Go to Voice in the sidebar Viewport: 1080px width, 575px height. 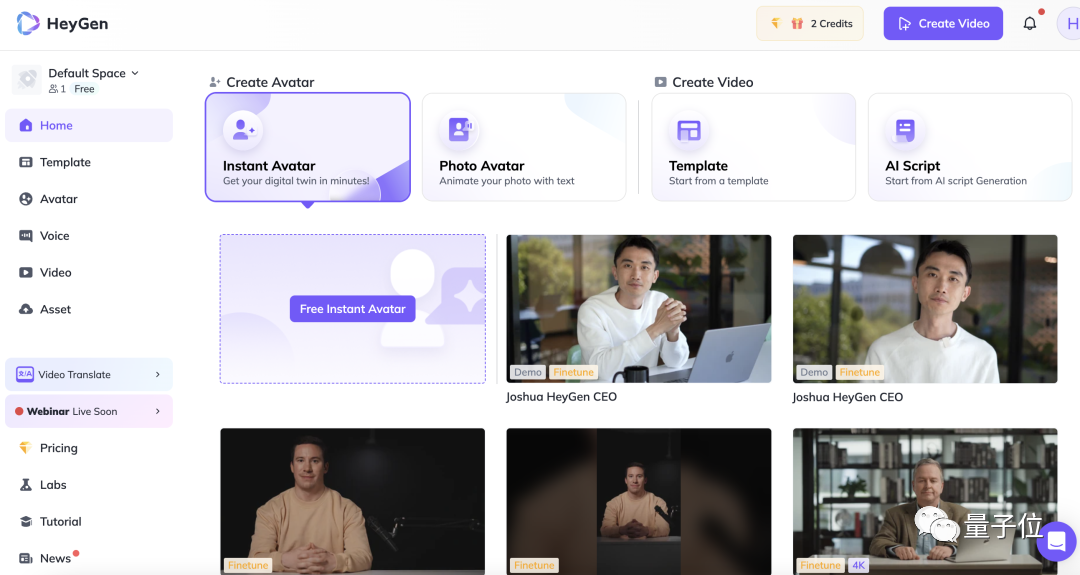54,236
